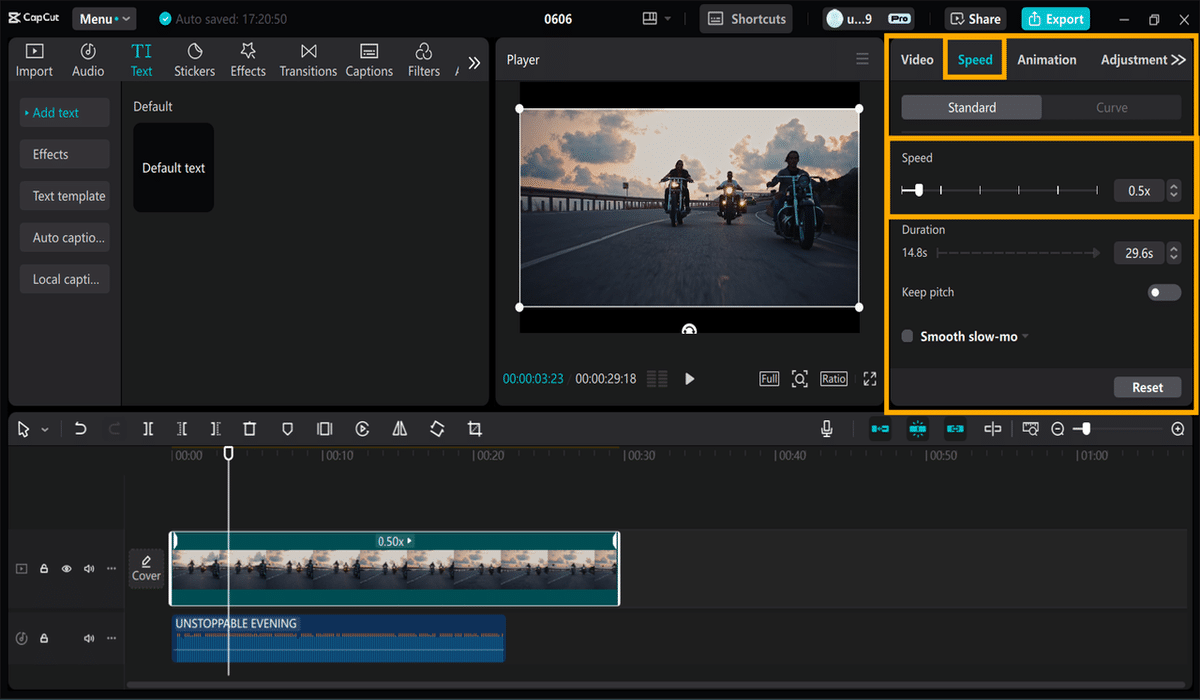
Task: Click the Delete trash icon
Action: pos(250,429)
